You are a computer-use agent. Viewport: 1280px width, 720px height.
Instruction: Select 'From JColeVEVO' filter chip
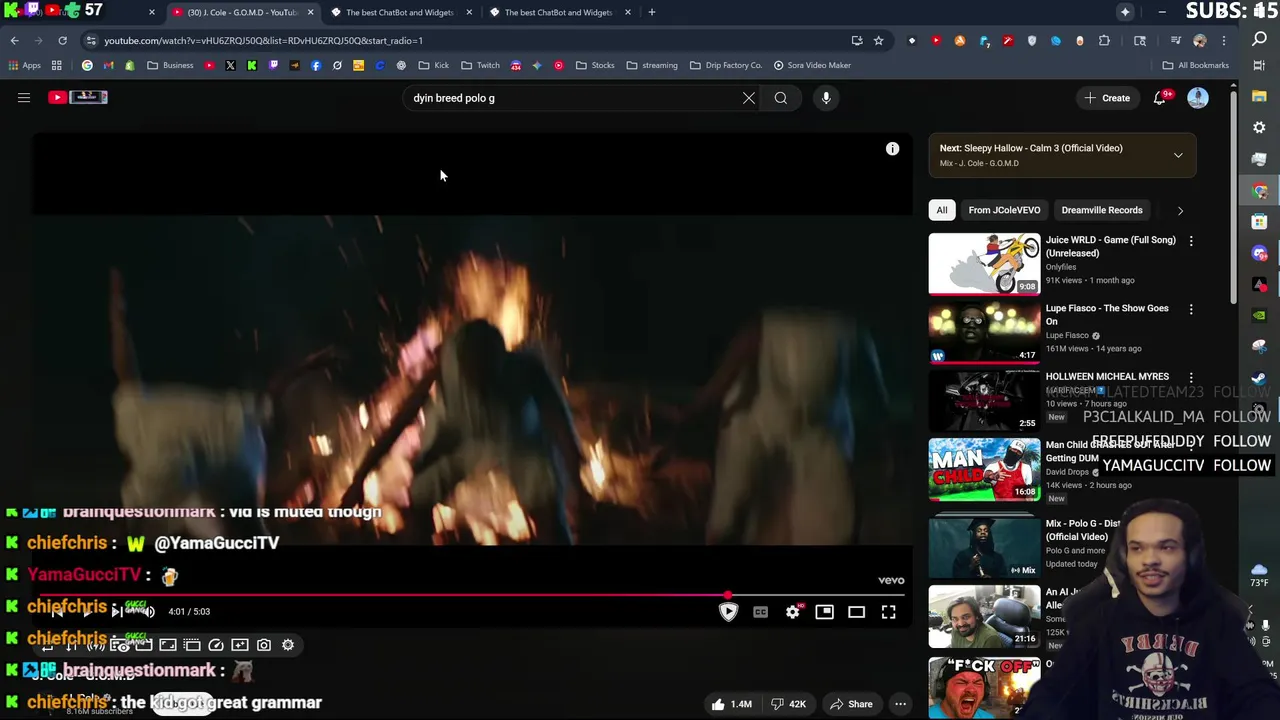tap(1004, 210)
